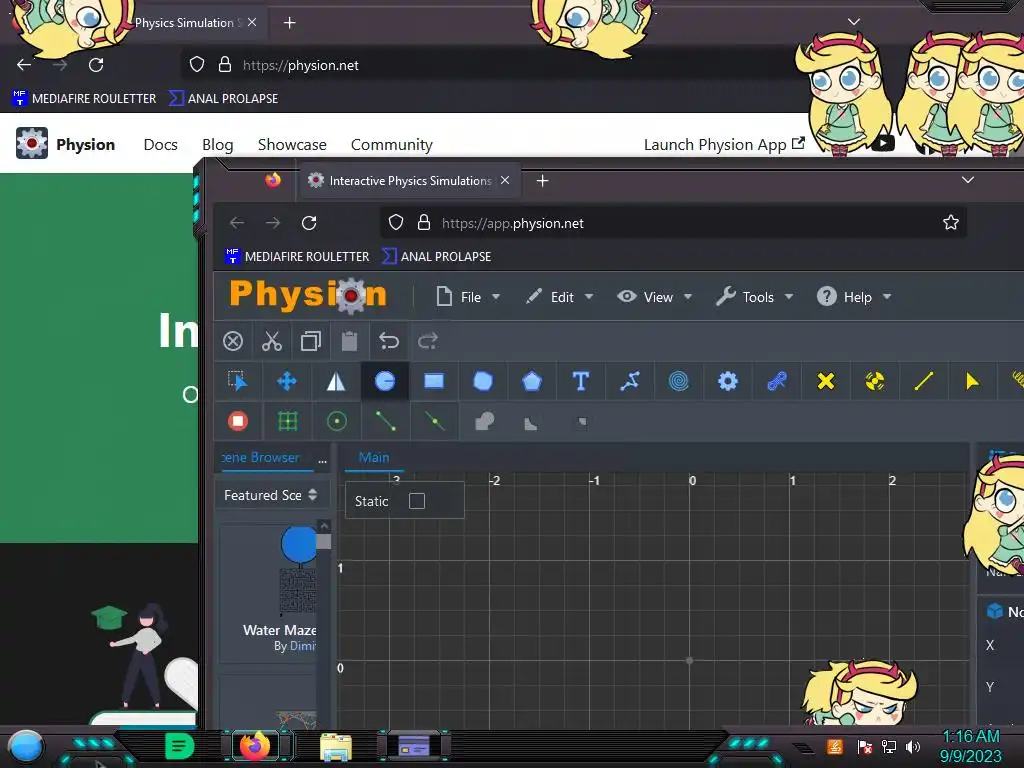Toggle the green line endpoint snap icon

385,421
